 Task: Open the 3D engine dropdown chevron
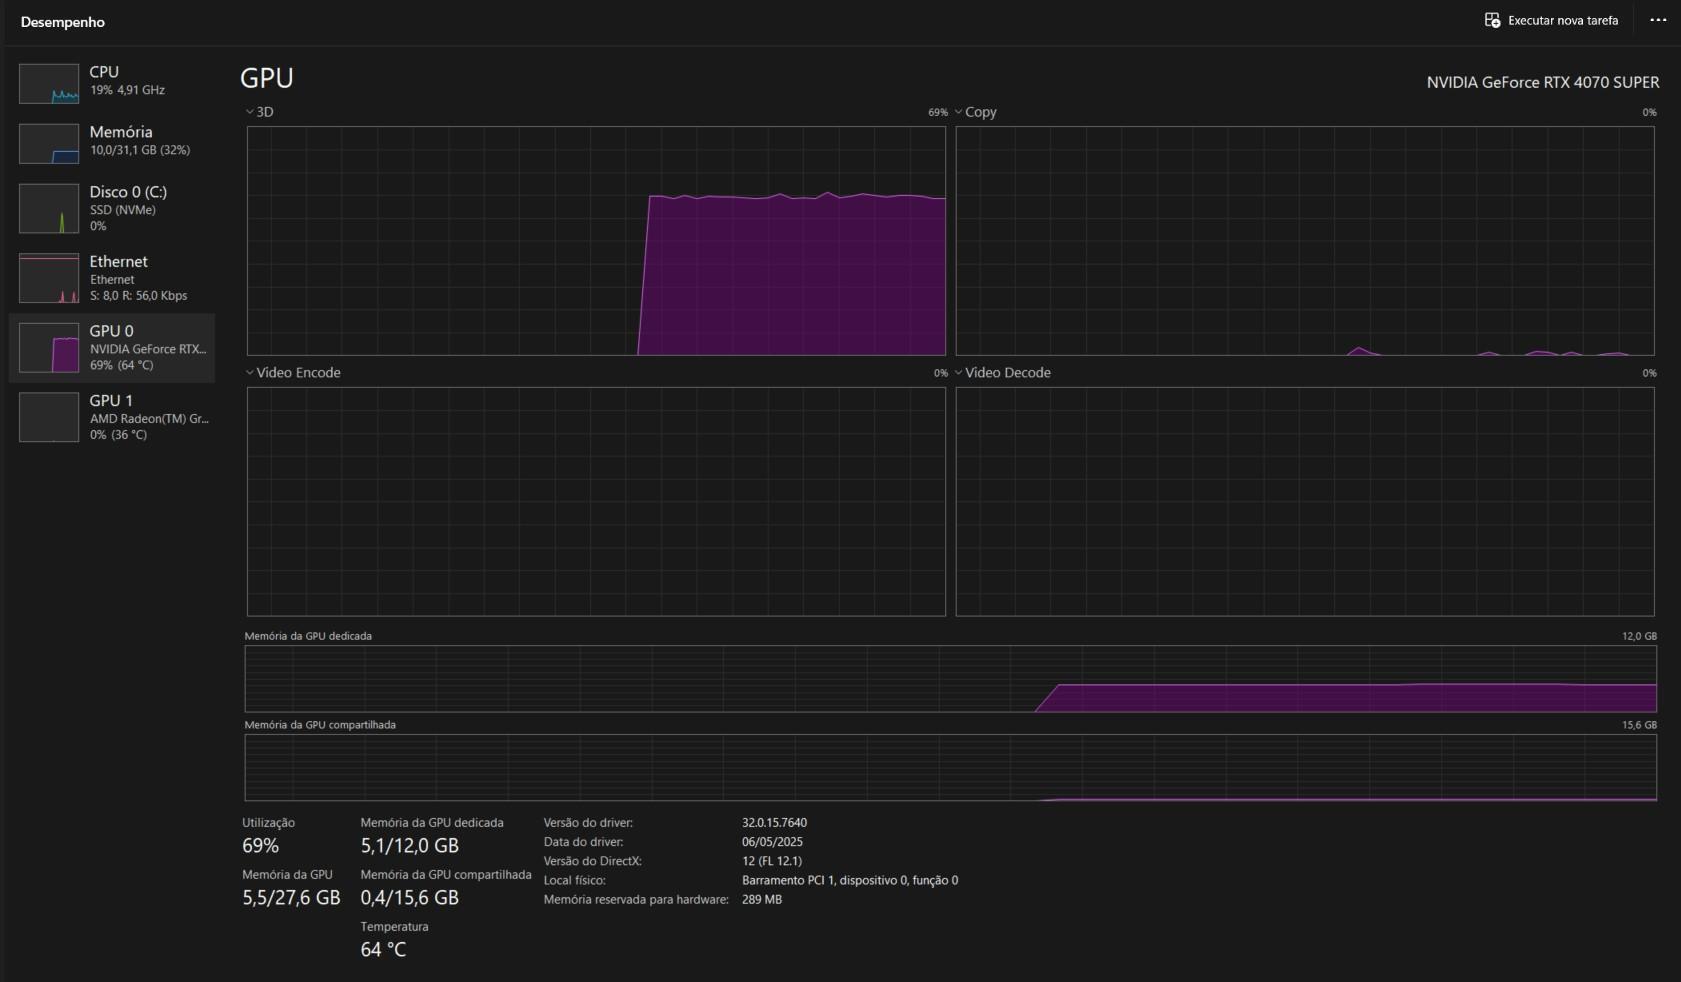(250, 112)
